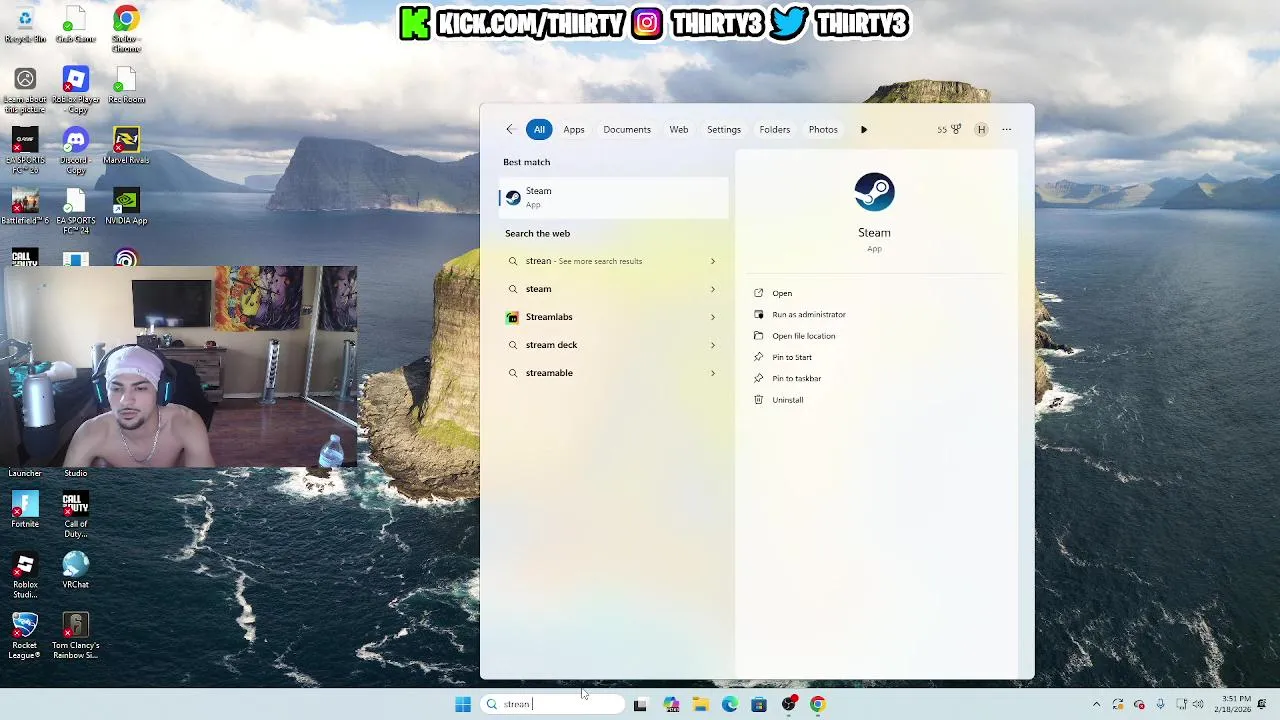Open Copilot icon on the taskbar
This screenshot has height=720, width=1280.
671,704
